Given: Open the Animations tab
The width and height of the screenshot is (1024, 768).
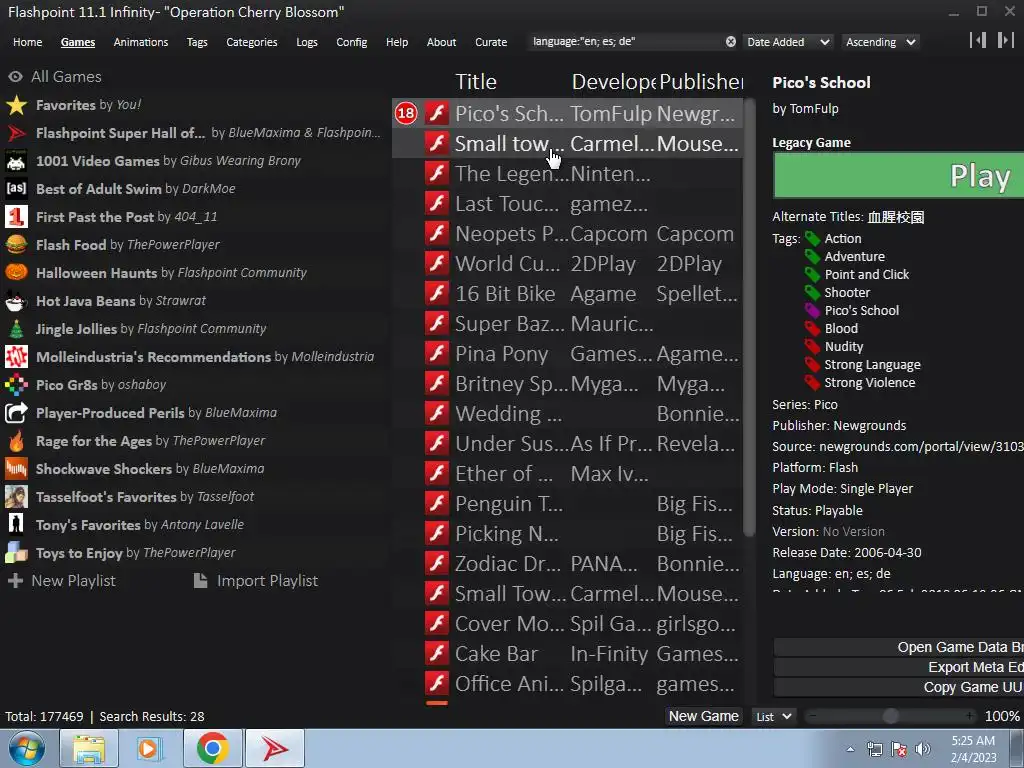Looking at the screenshot, I should [x=140, y=42].
